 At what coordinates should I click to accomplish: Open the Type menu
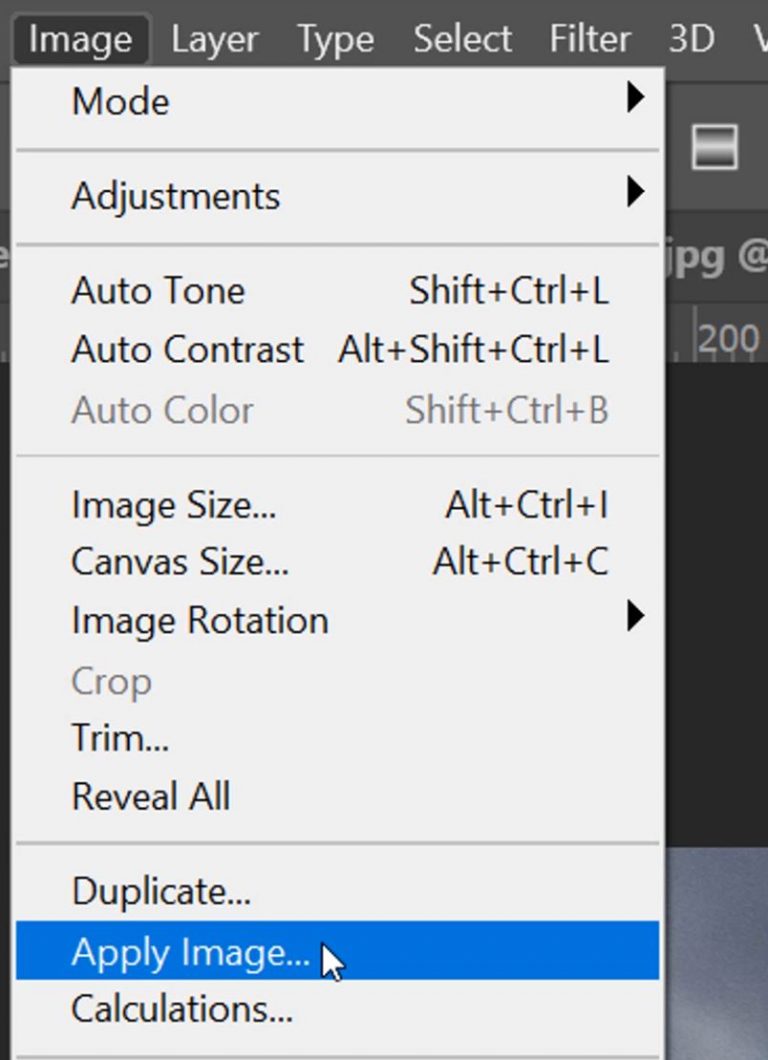(x=334, y=38)
